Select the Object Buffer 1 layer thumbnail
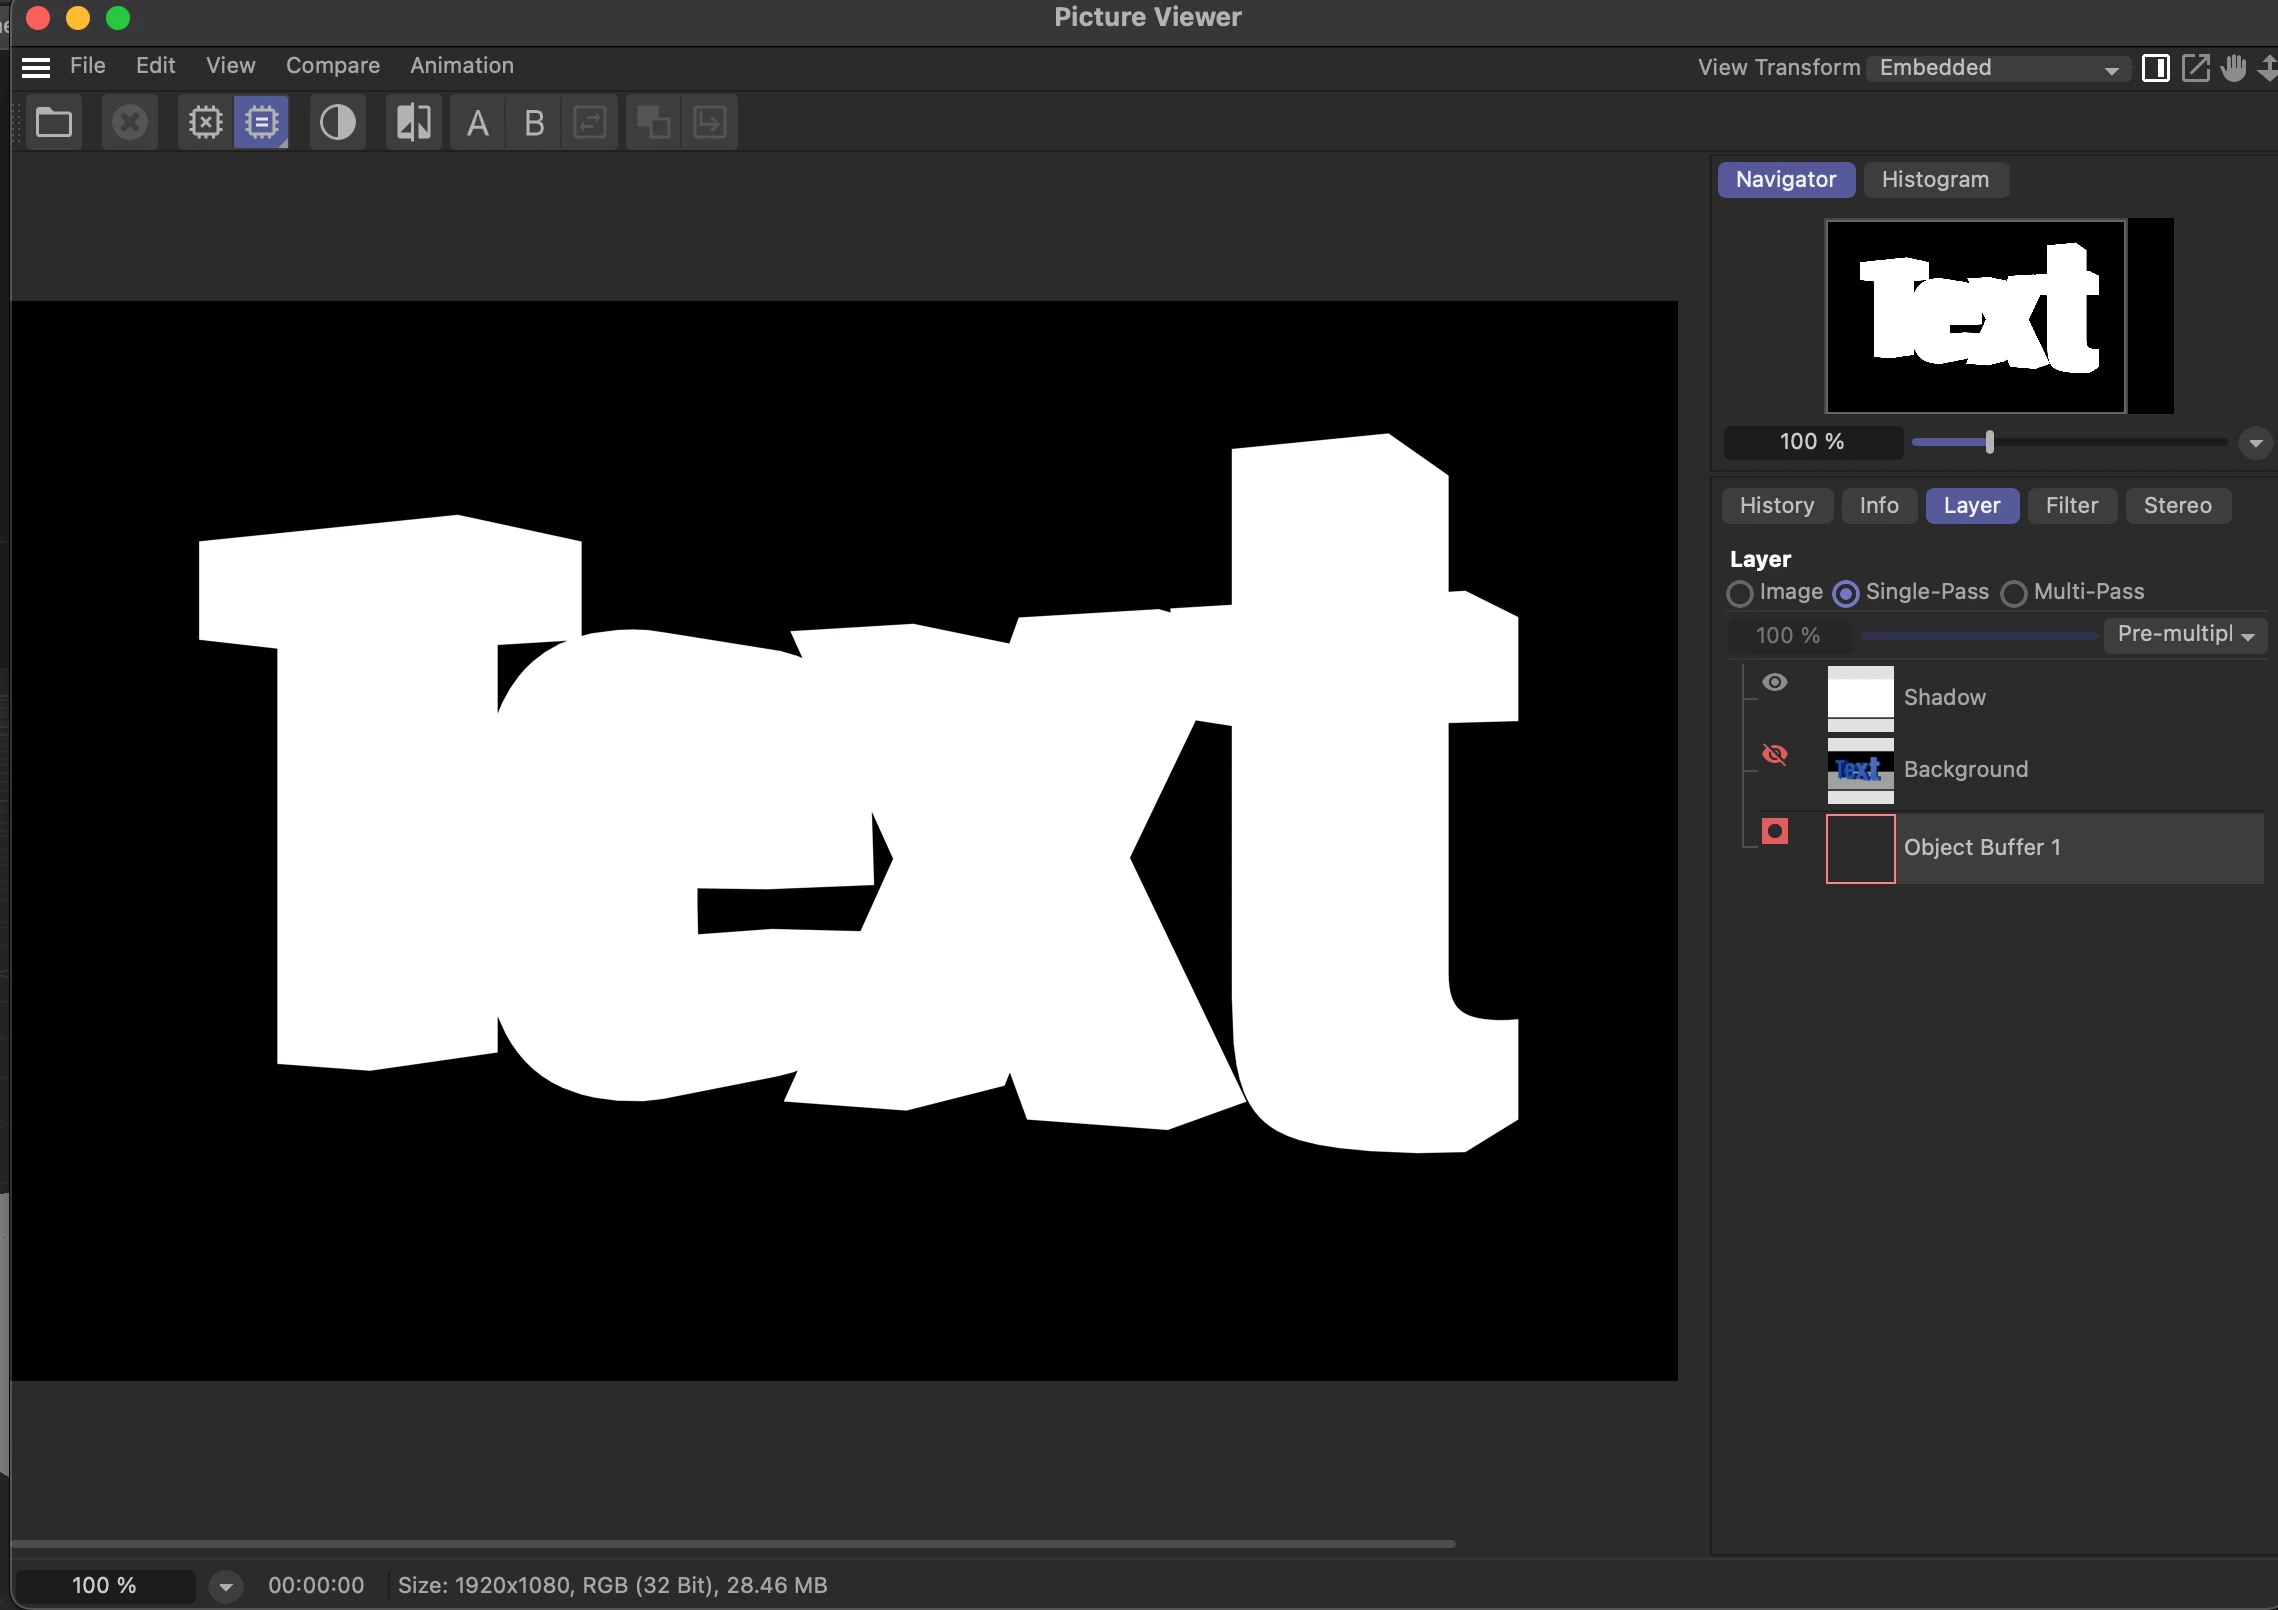 click(1860, 849)
